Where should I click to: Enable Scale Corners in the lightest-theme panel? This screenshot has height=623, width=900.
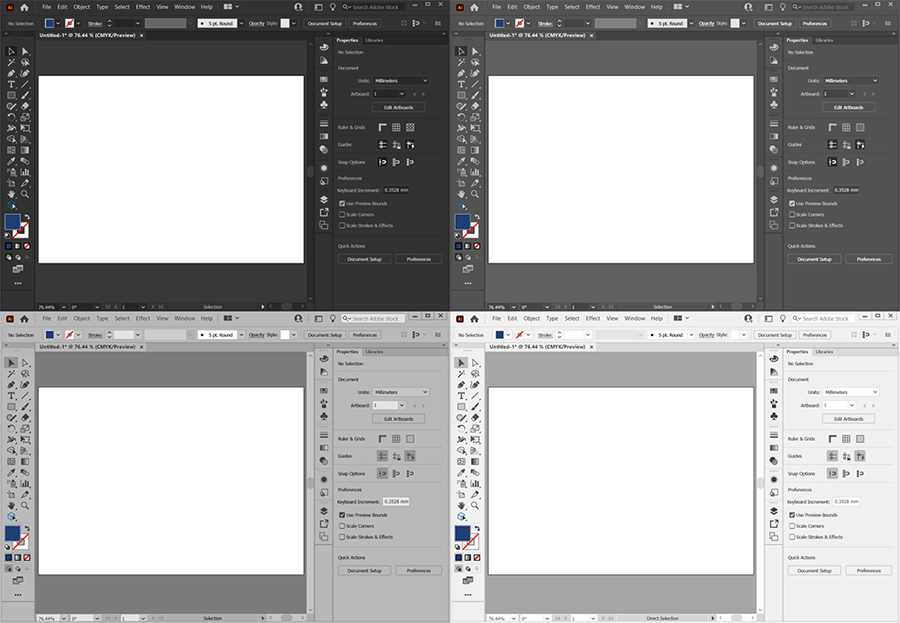pyautogui.click(x=792, y=526)
